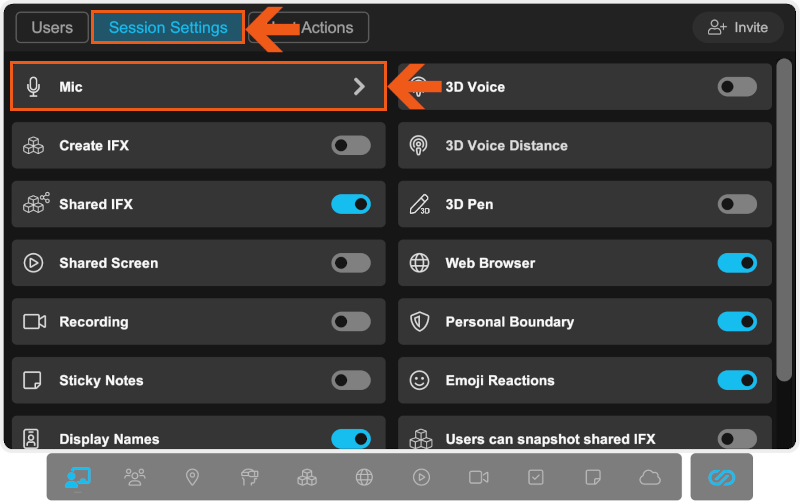Disable the Web Browser toggle
The height and width of the screenshot is (503, 800).
click(737, 263)
